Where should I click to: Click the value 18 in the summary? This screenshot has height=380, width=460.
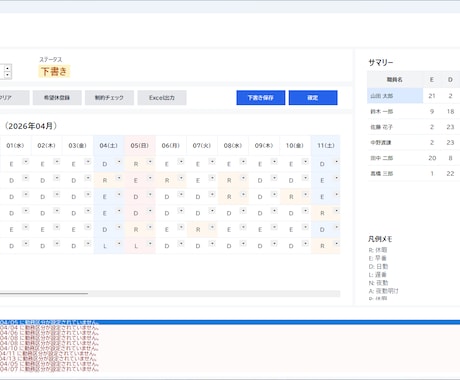tap(450, 111)
